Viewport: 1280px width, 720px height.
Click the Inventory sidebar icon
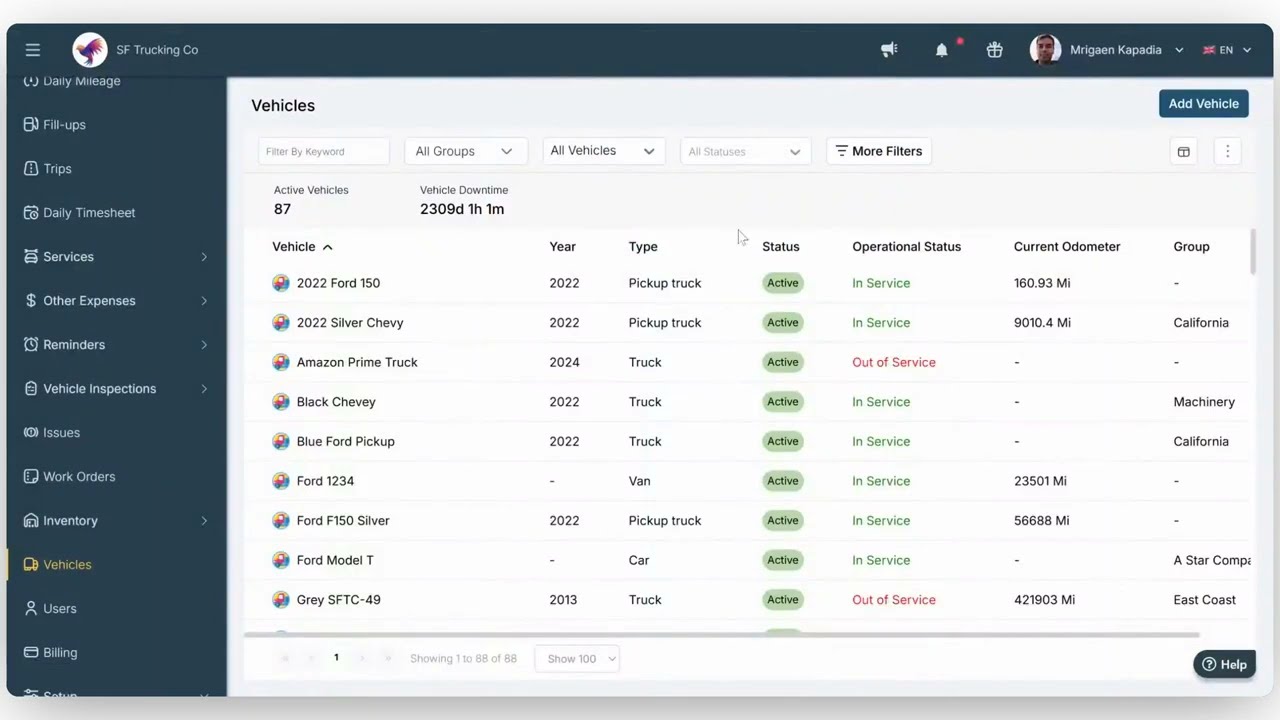click(x=31, y=520)
